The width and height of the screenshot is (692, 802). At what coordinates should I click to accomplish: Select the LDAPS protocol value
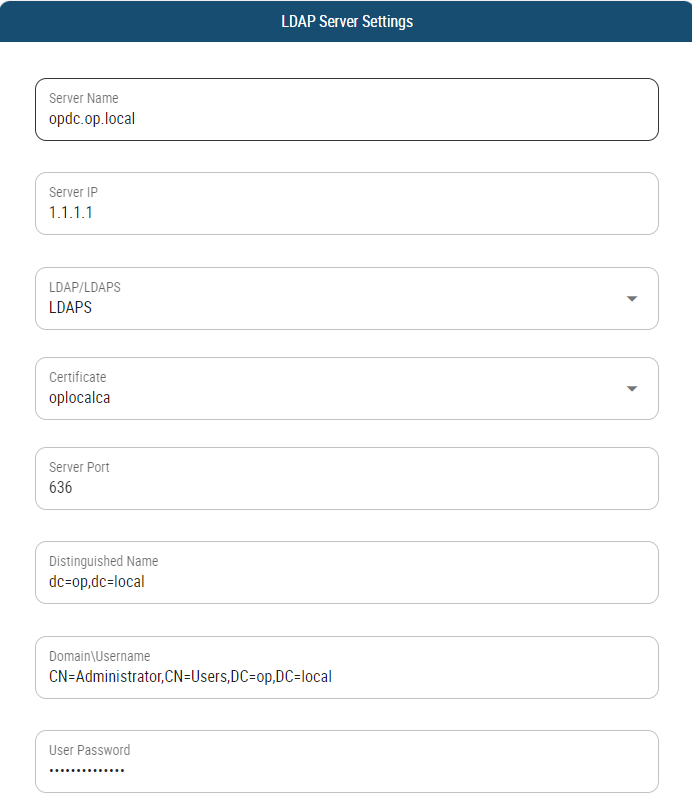click(70, 308)
